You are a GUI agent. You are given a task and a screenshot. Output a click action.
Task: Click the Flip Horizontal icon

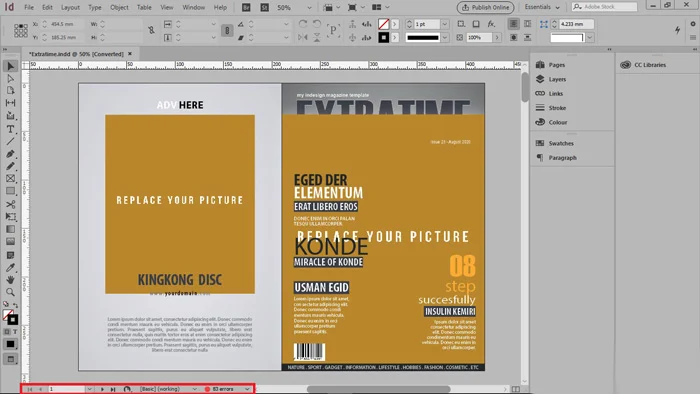[x=303, y=37]
